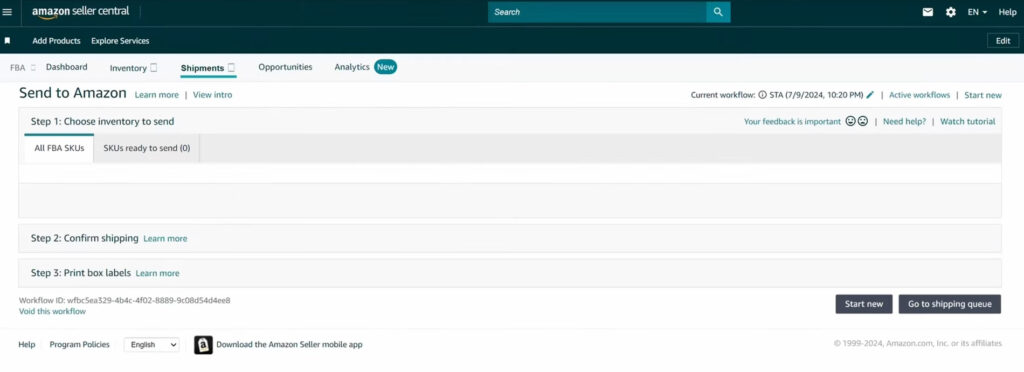Click Learn more beside Send to Amazon
The width and height of the screenshot is (1024, 372).
[x=157, y=95]
